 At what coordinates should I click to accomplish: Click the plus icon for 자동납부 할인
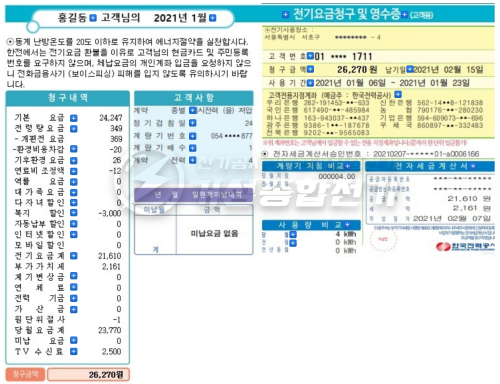(74, 224)
